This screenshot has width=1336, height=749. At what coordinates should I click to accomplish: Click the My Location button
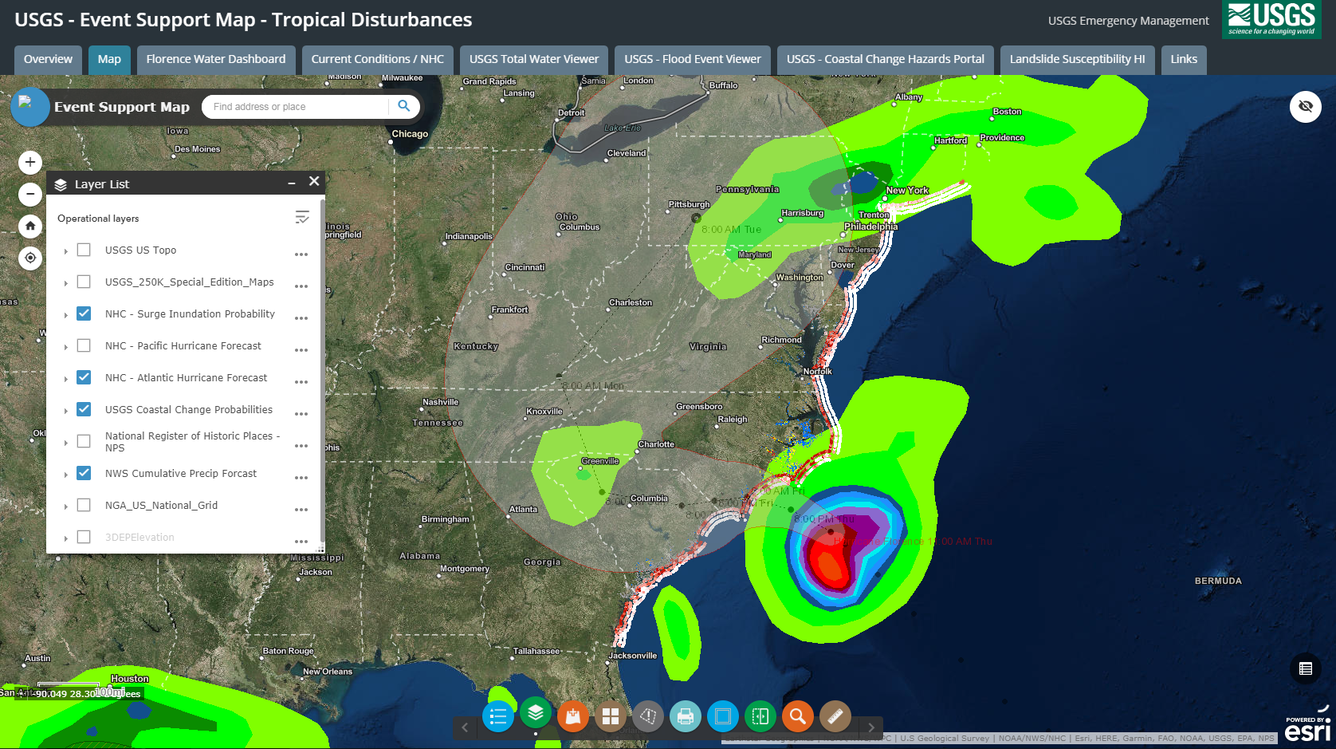[29, 258]
